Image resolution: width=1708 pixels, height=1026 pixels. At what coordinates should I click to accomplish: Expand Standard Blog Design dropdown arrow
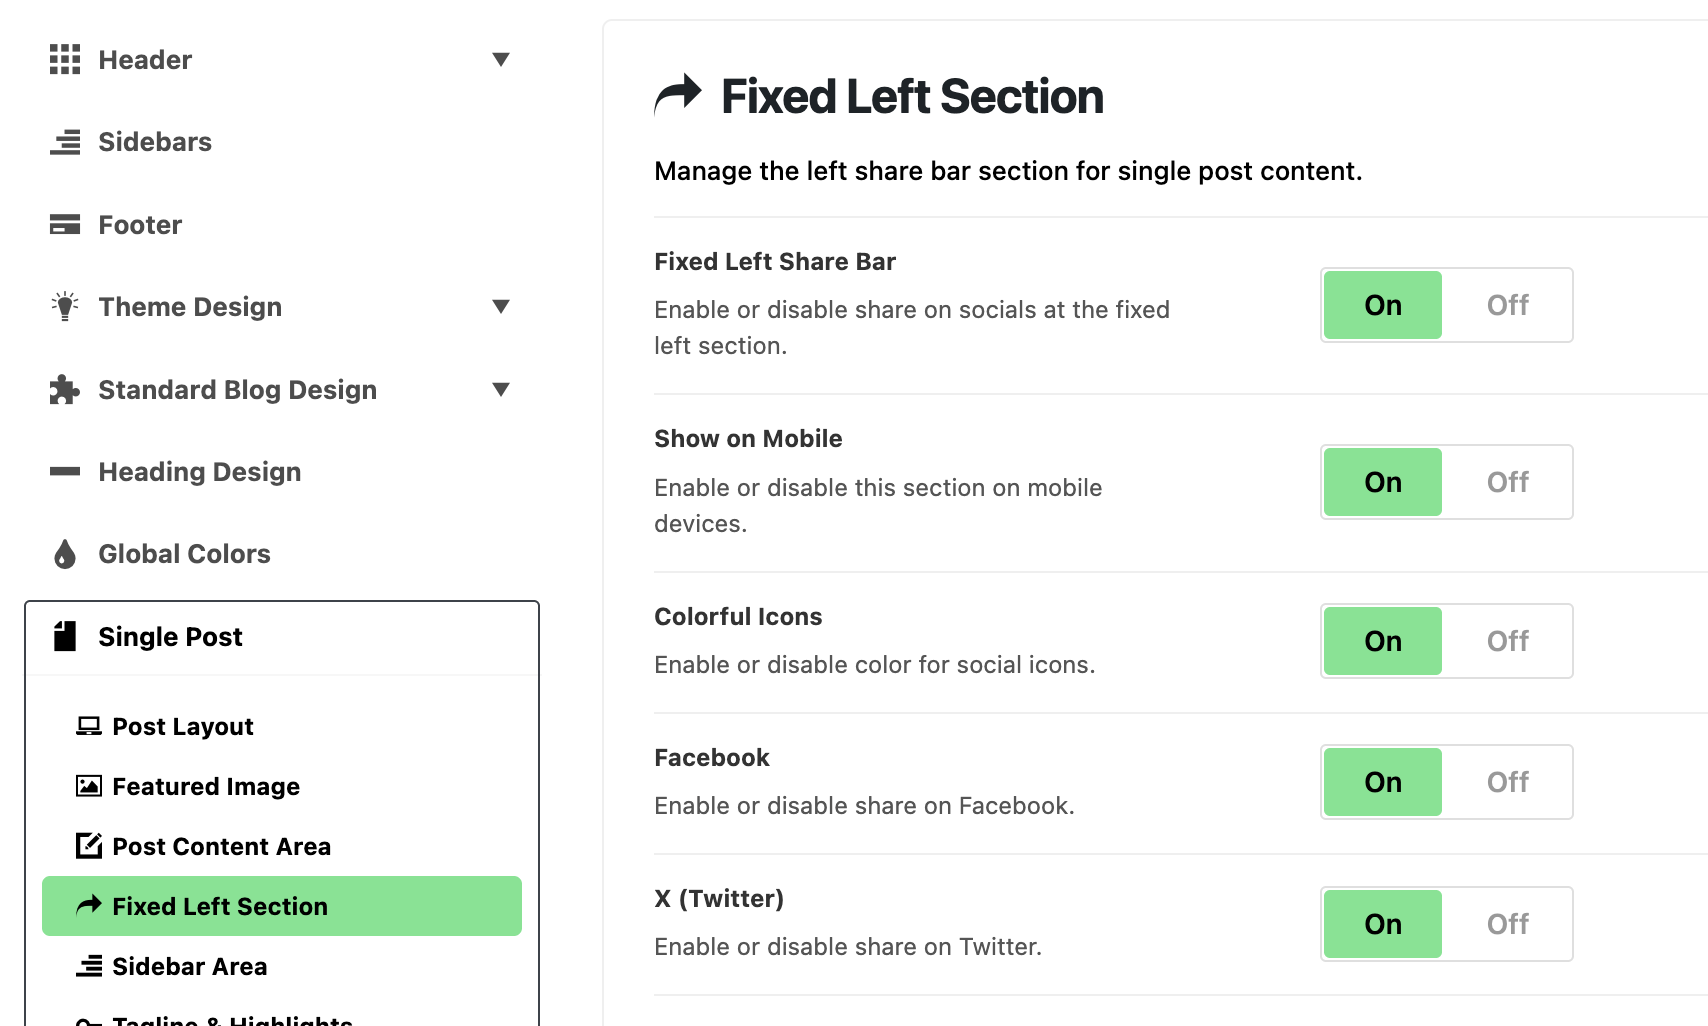click(501, 390)
